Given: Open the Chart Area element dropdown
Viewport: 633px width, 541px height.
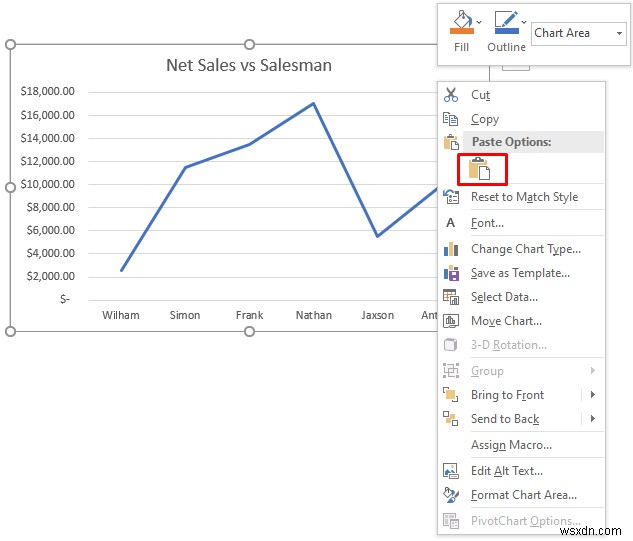Looking at the screenshot, I should point(619,34).
